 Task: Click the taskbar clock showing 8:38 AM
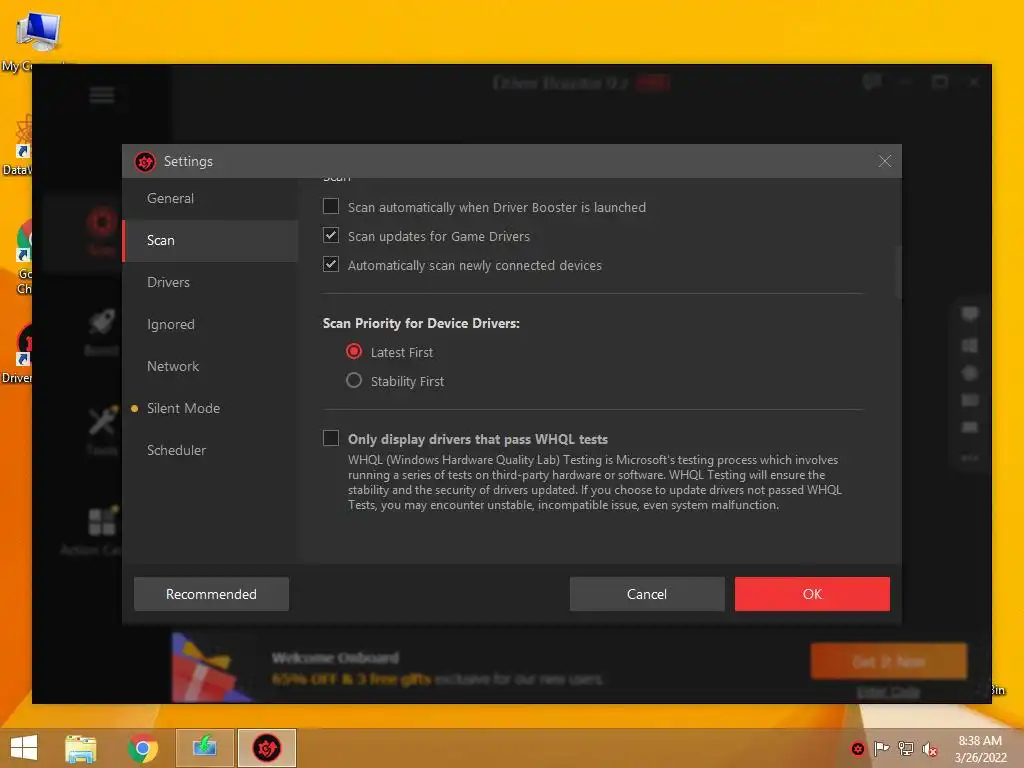[980, 749]
